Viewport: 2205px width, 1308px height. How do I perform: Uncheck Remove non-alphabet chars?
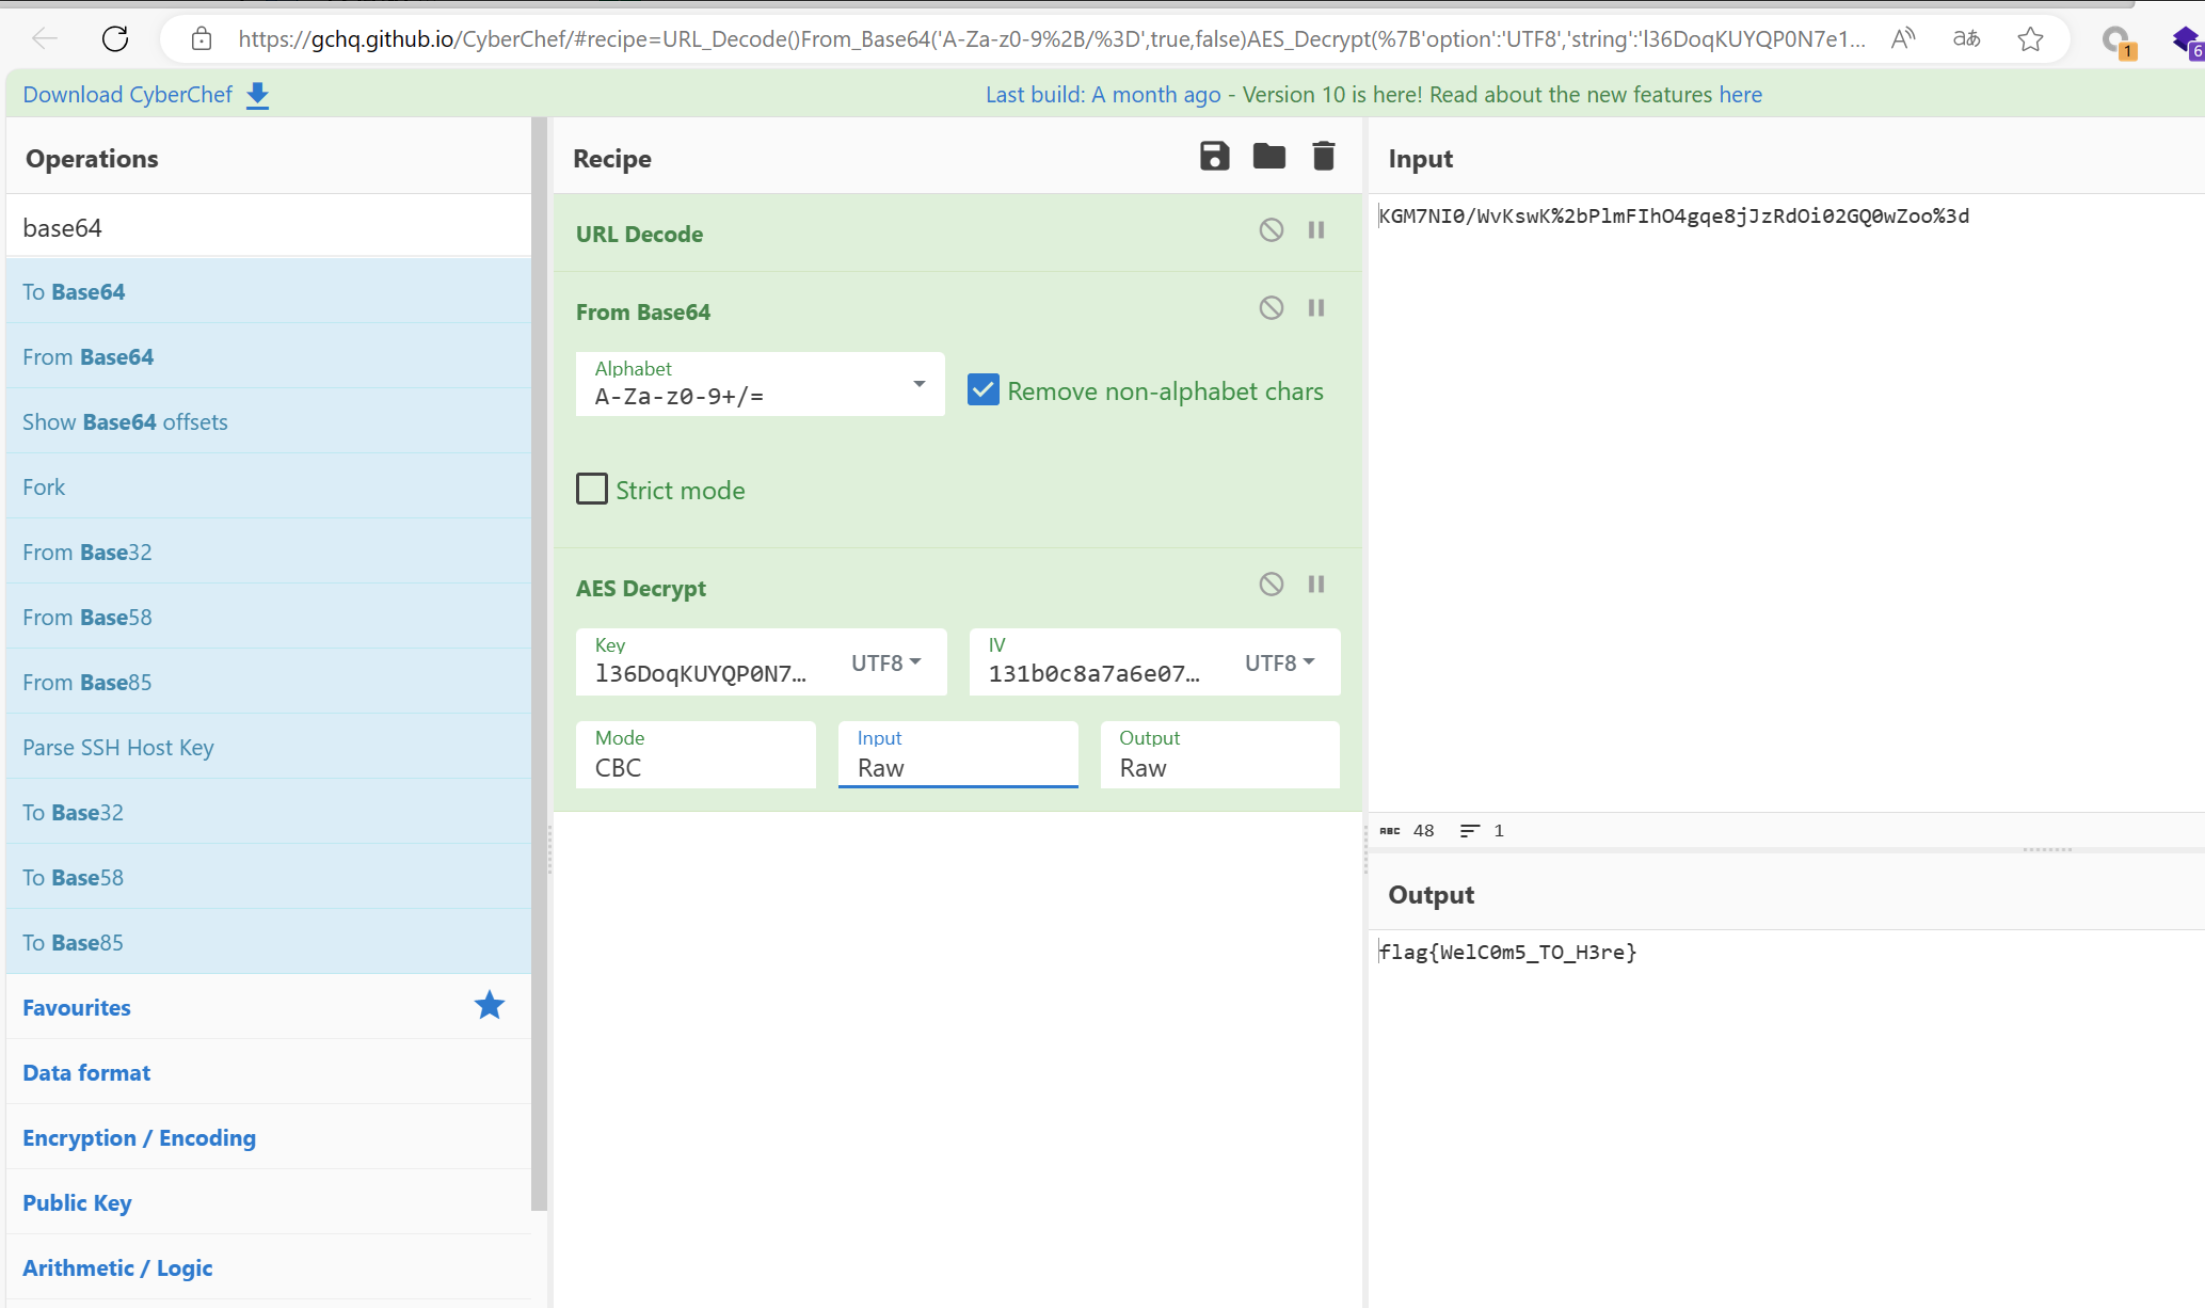983,390
